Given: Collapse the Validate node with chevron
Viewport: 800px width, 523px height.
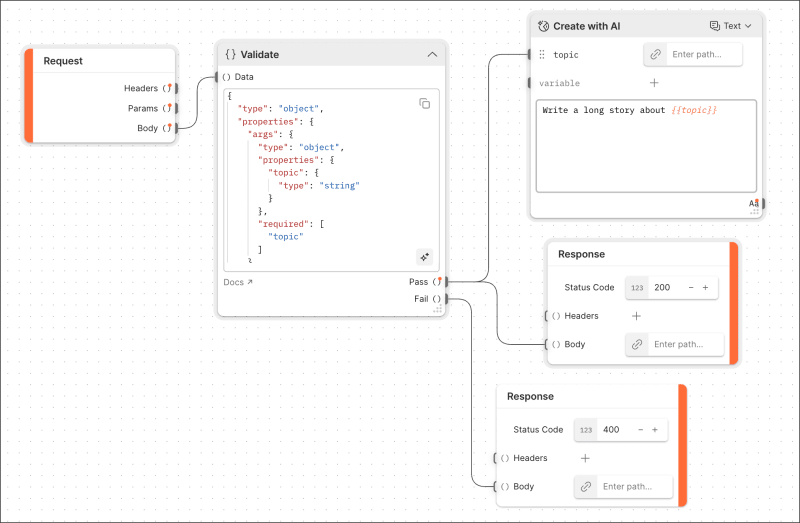Looking at the screenshot, I should click(x=432, y=55).
